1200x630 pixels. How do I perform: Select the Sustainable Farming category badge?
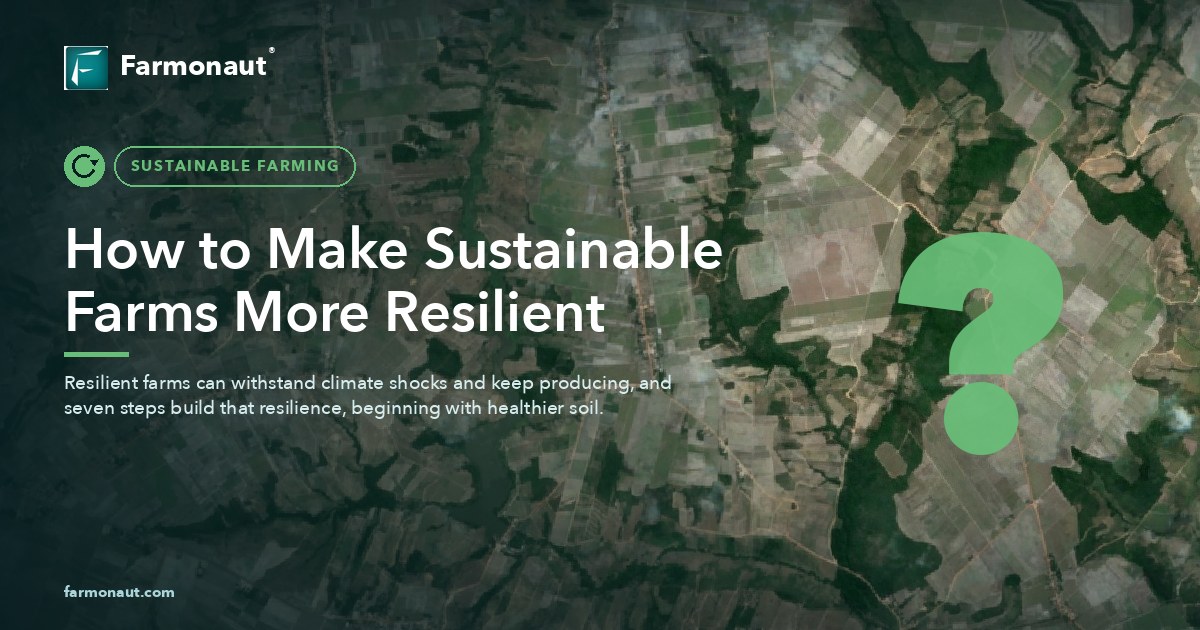235,166
